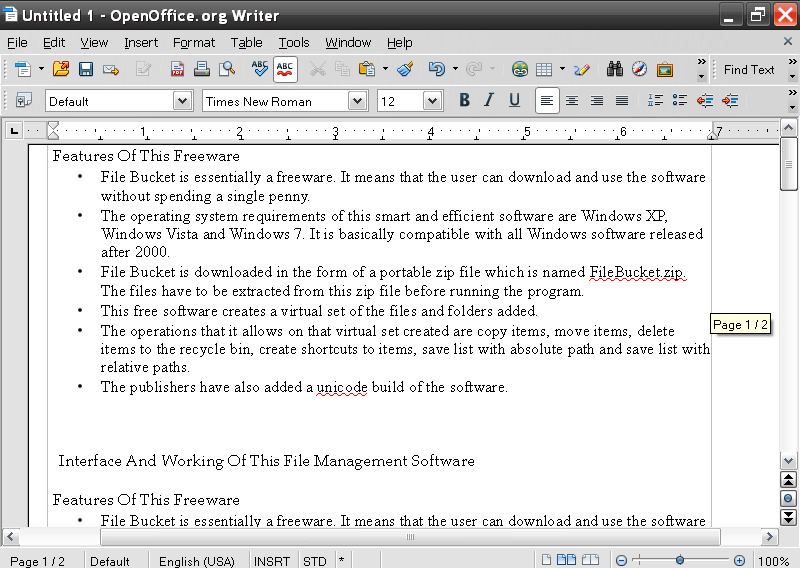Click STD selection mode in status bar
The height and width of the screenshot is (568, 800).
(315, 561)
